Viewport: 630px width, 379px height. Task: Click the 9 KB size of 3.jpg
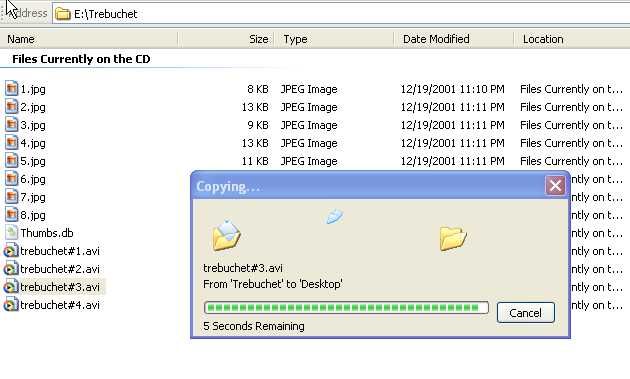(258, 125)
